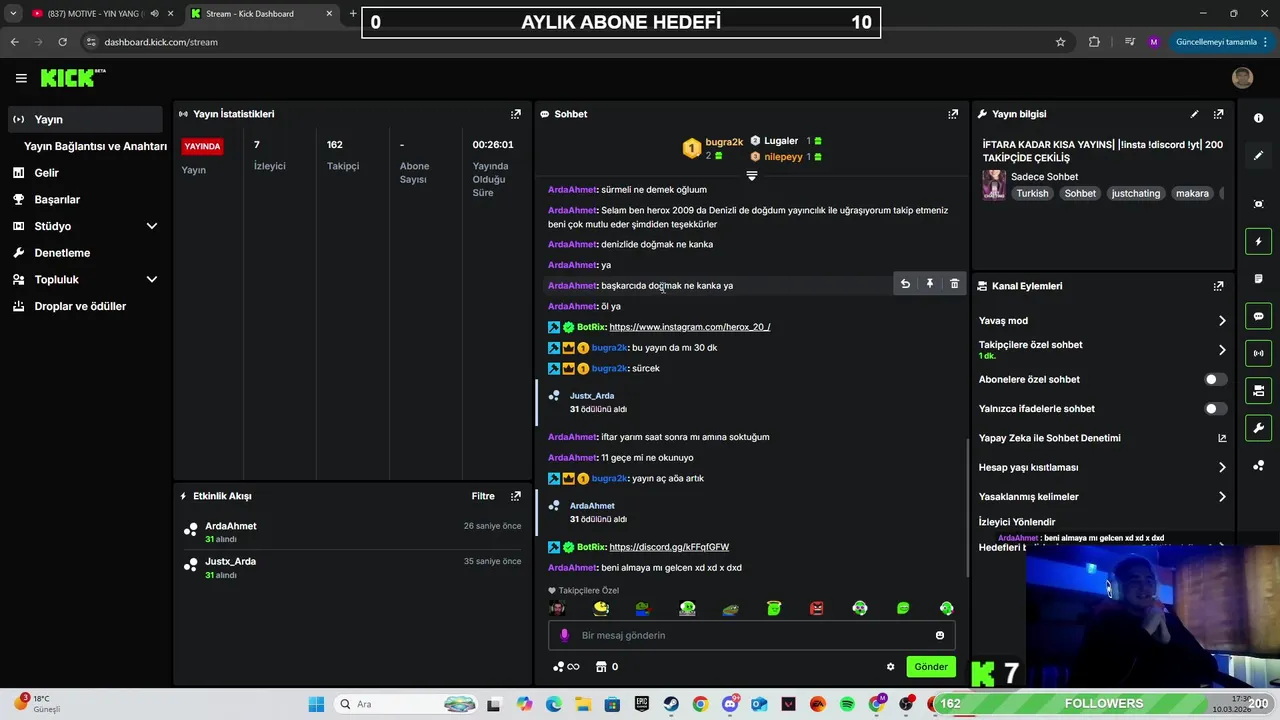The width and height of the screenshot is (1280, 720).
Task: Toggle Yalnızca ifadelerle sohbet switch
Action: [1215, 409]
